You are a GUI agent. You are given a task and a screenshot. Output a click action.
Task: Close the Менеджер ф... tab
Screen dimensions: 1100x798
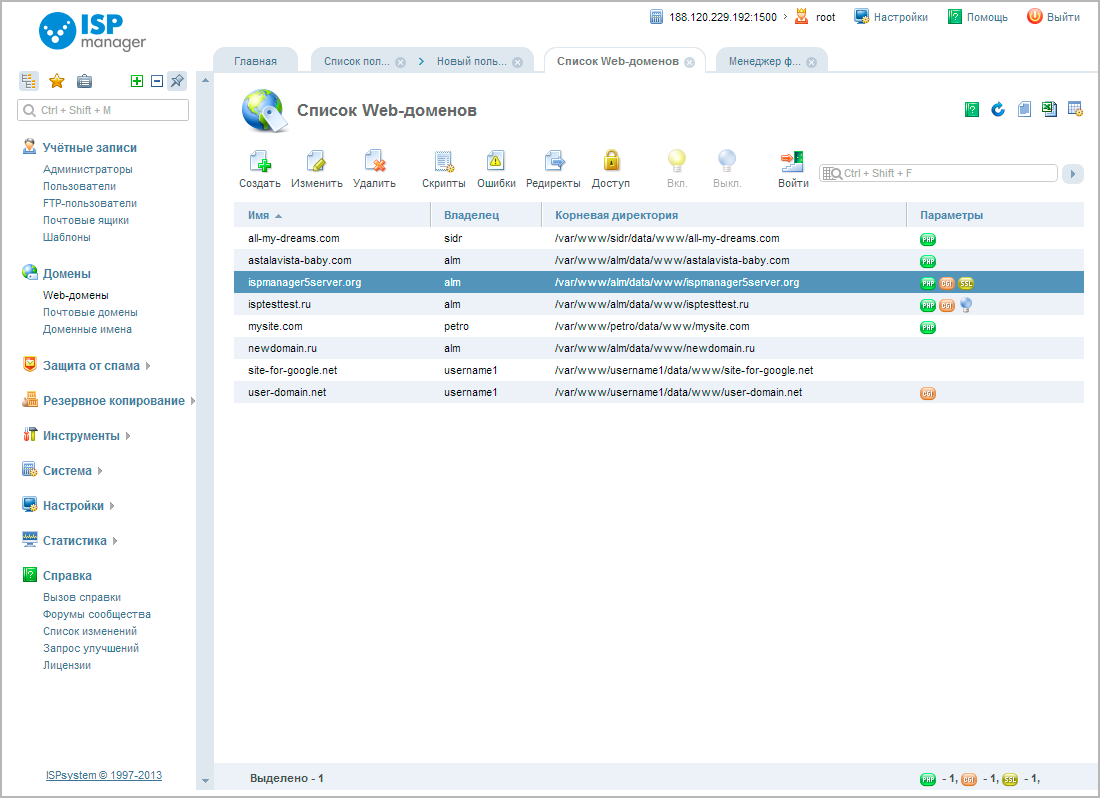tap(811, 62)
